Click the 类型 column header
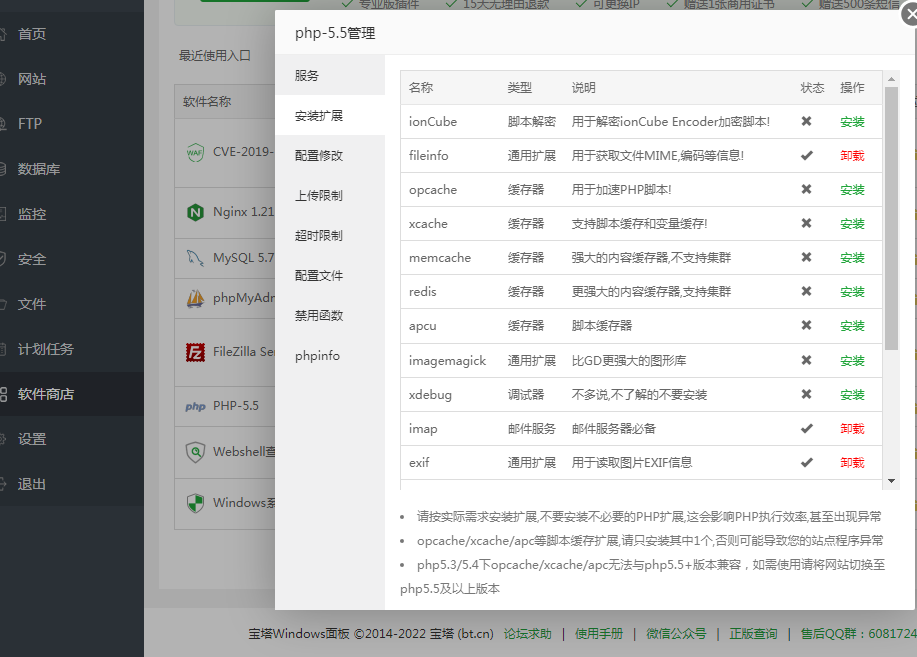Viewport: 917px width, 657px height. pyautogui.click(x=520, y=88)
